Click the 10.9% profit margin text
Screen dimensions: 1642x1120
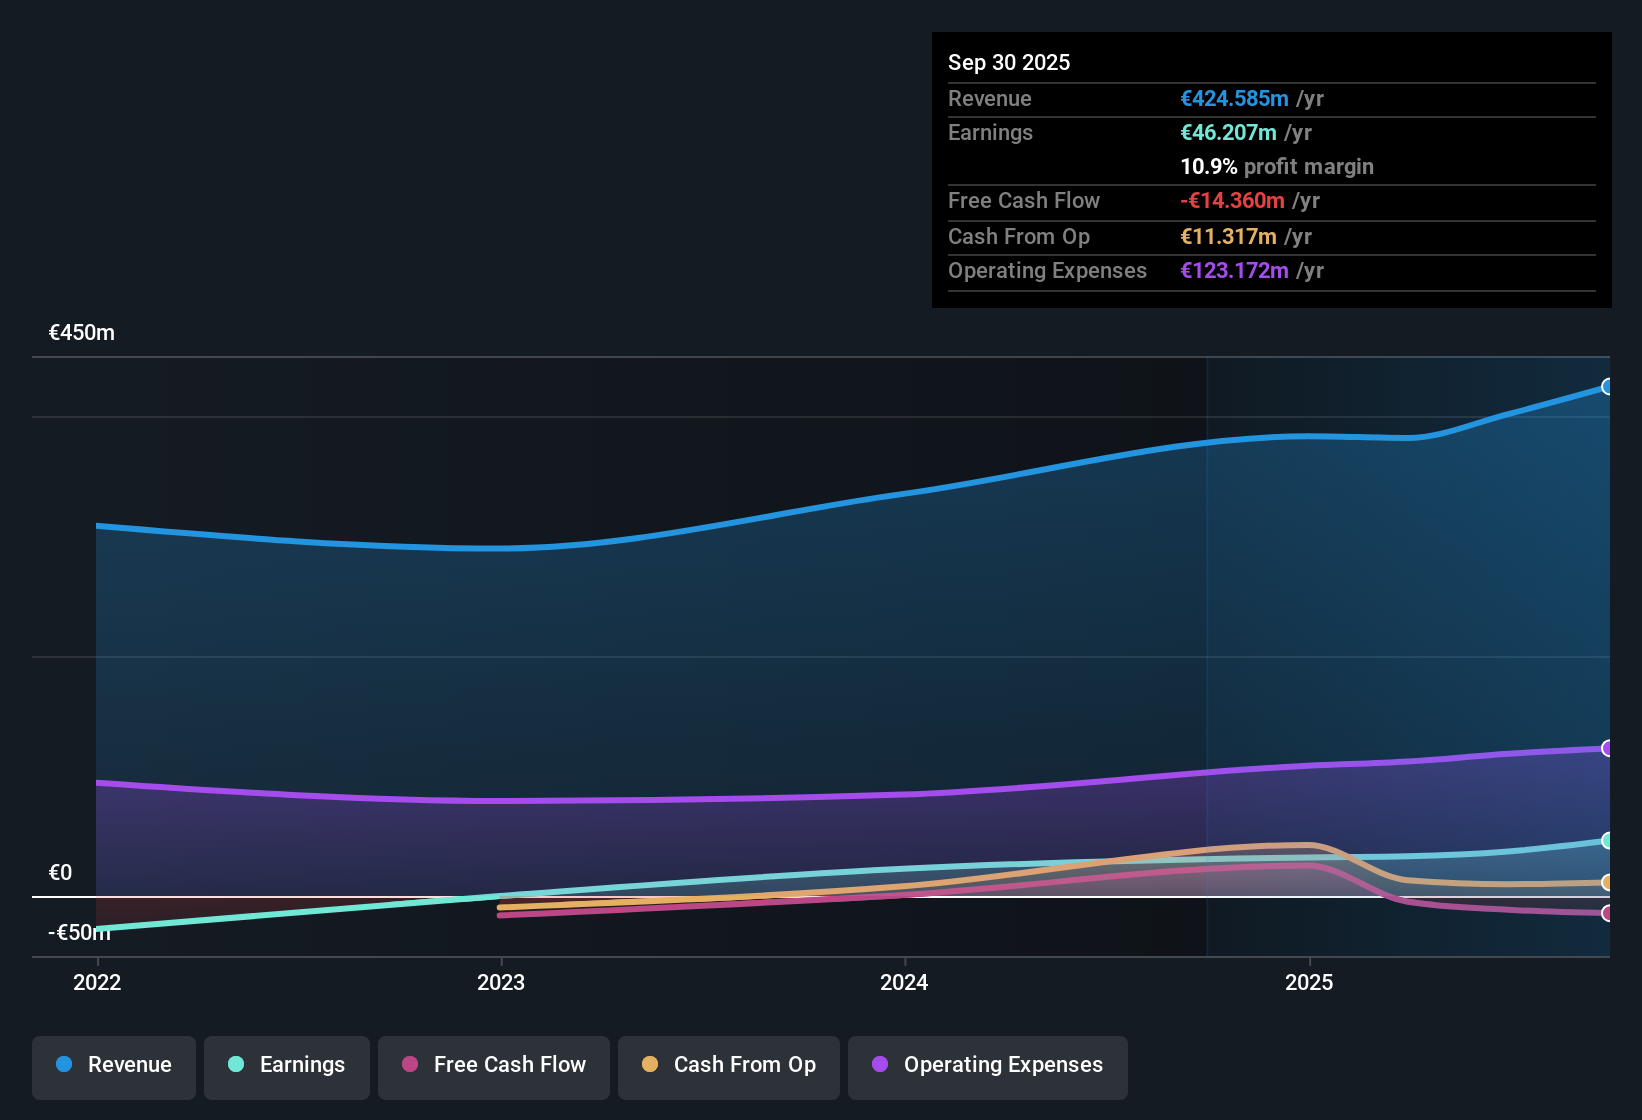click(1277, 167)
